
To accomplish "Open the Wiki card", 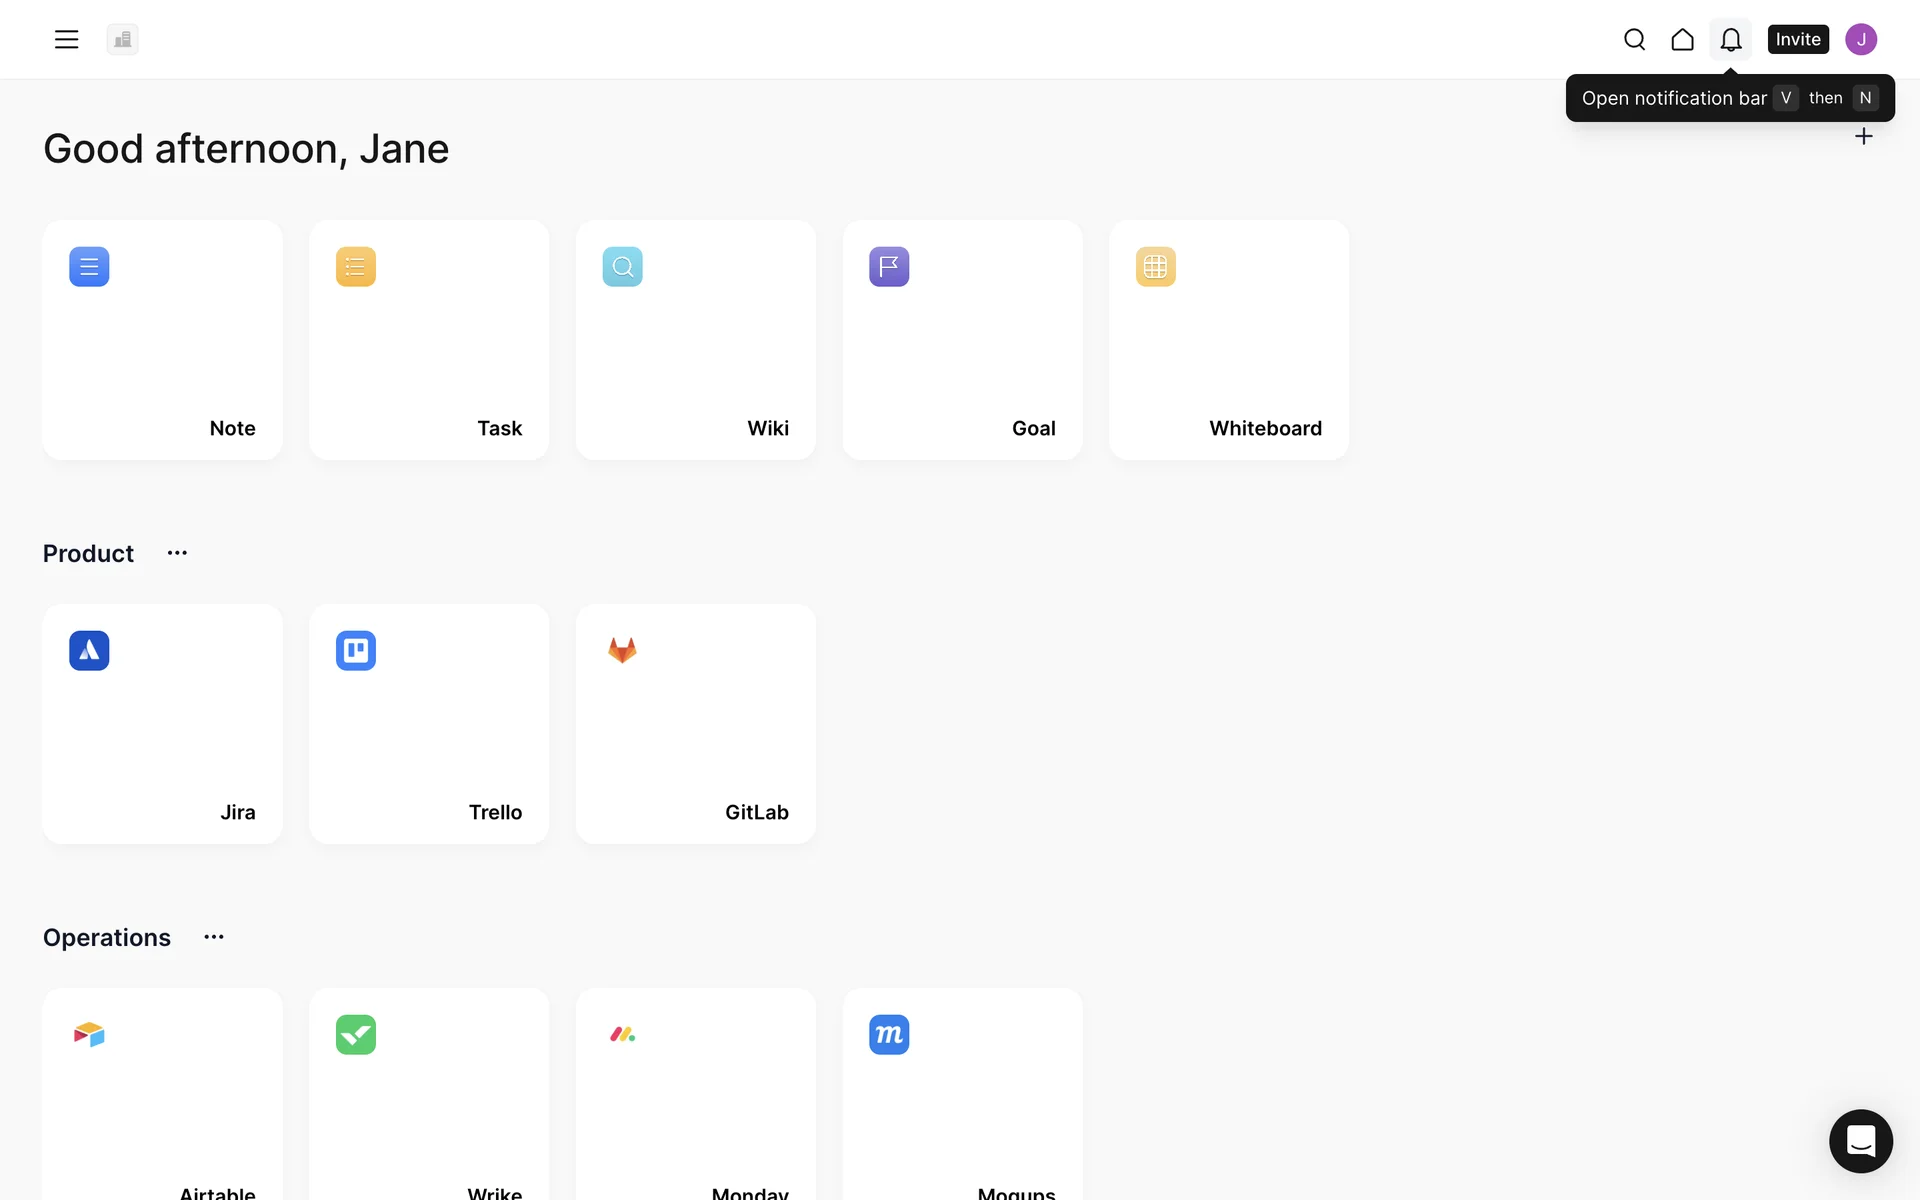I will (x=696, y=340).
